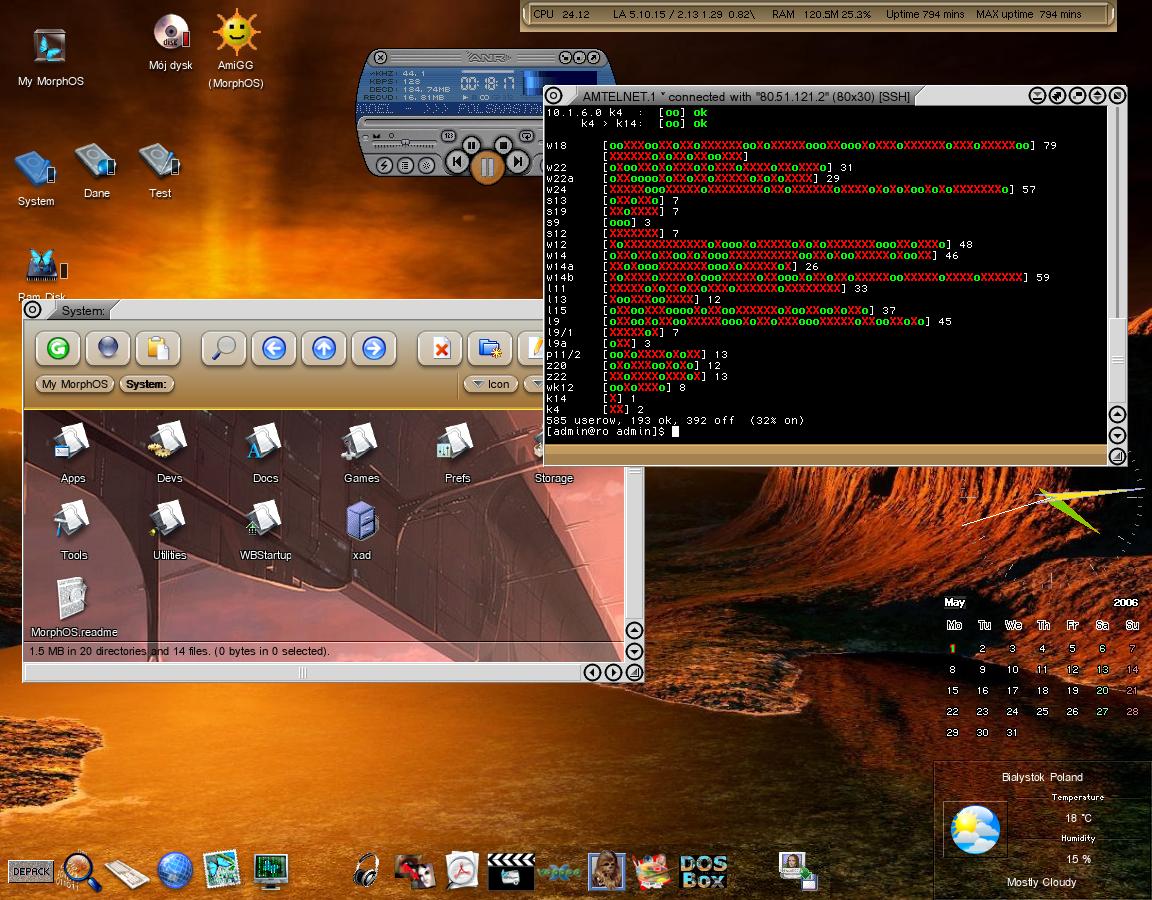Click System window scroll up arrow
The image size is (1152, 900).
tap(634, 630)
